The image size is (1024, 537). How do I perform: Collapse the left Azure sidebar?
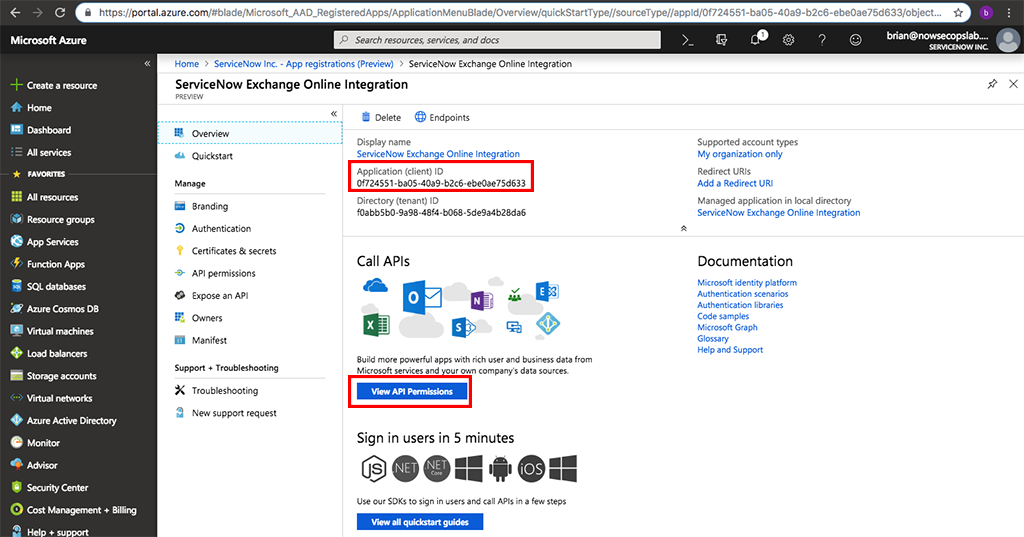147,63
